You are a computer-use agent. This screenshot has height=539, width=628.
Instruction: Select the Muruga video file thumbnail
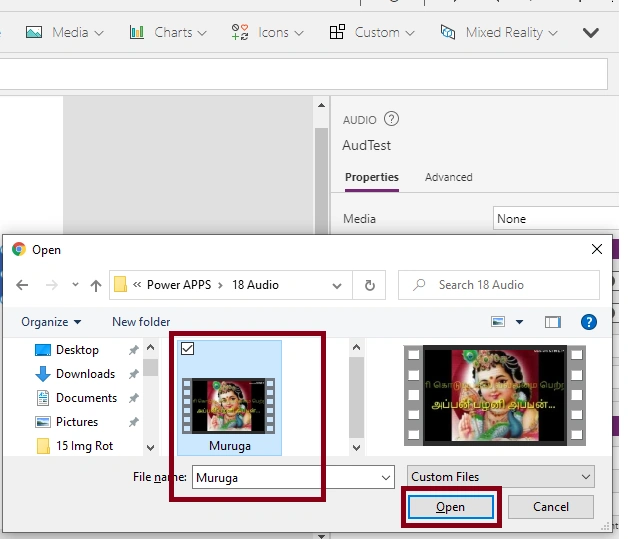[x=229, y=406]
